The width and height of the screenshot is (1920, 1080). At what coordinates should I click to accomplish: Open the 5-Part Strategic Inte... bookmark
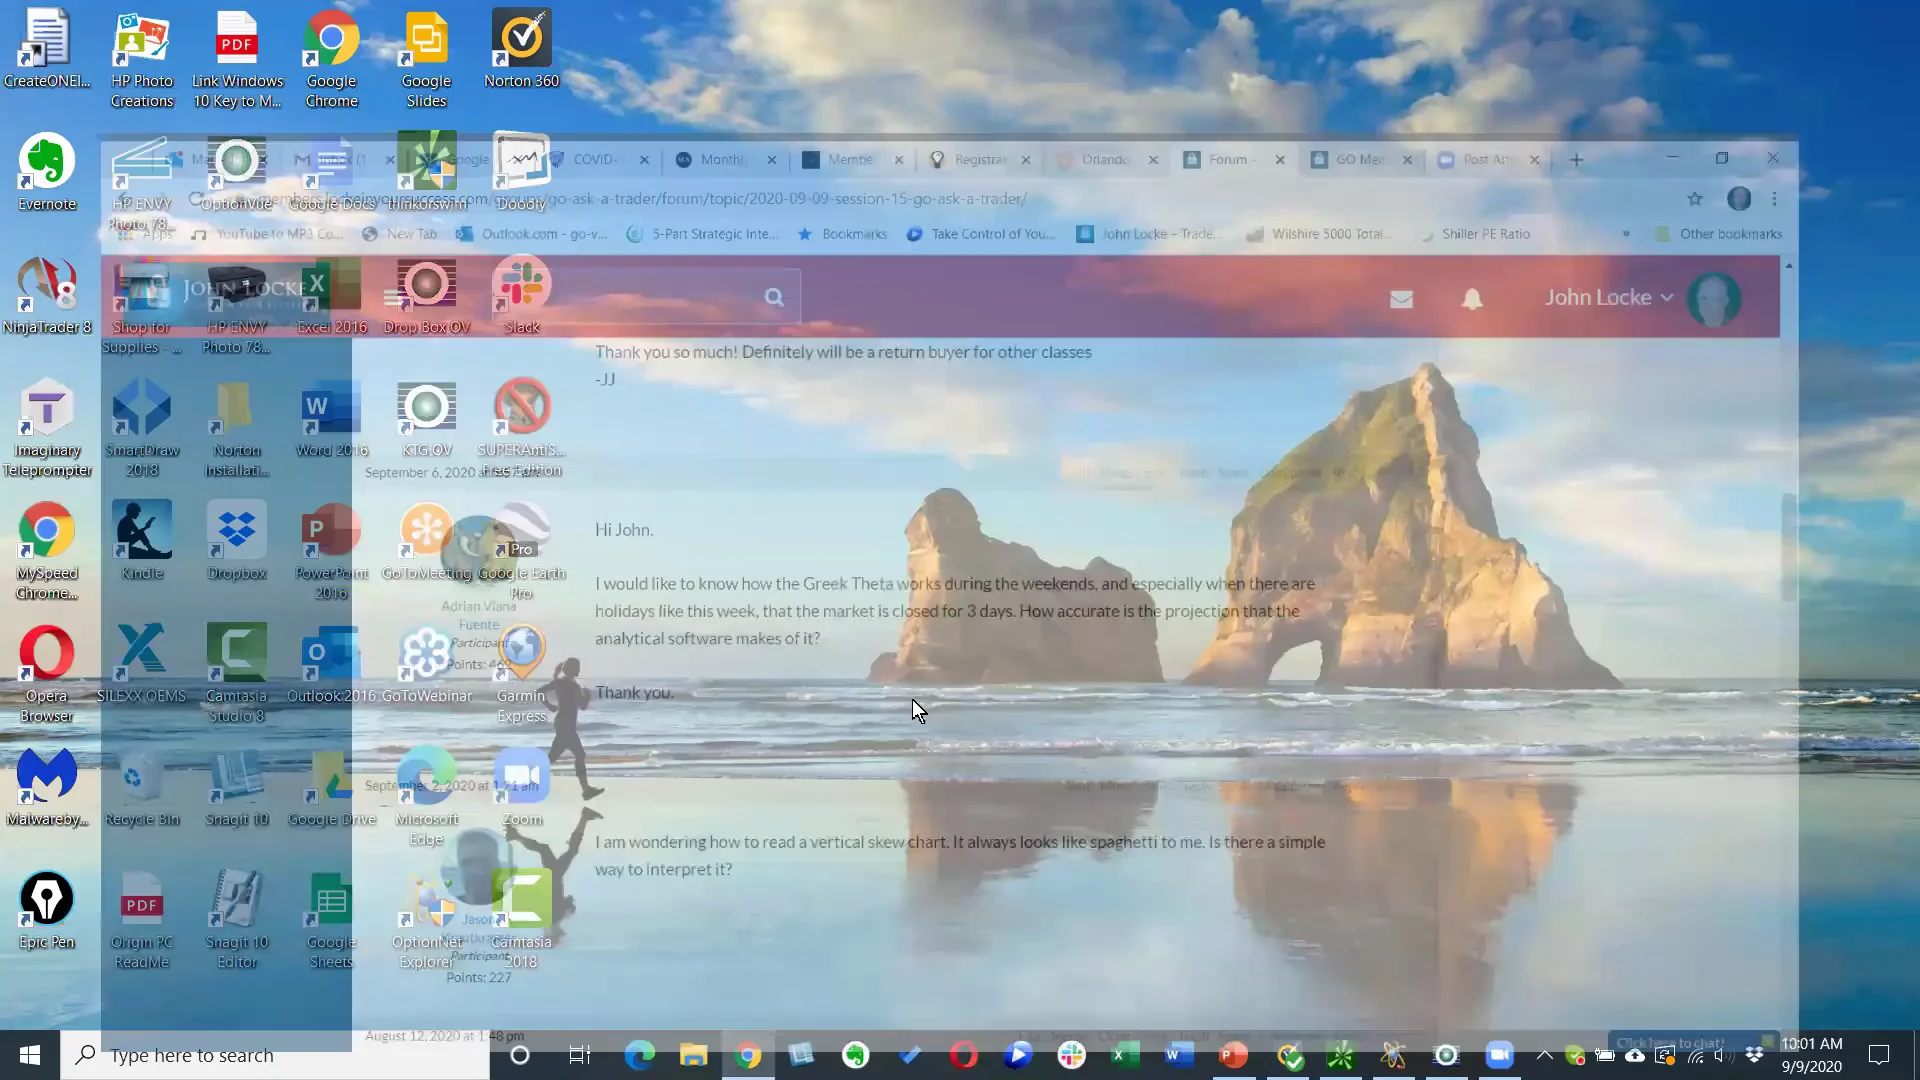coord(702,234)
